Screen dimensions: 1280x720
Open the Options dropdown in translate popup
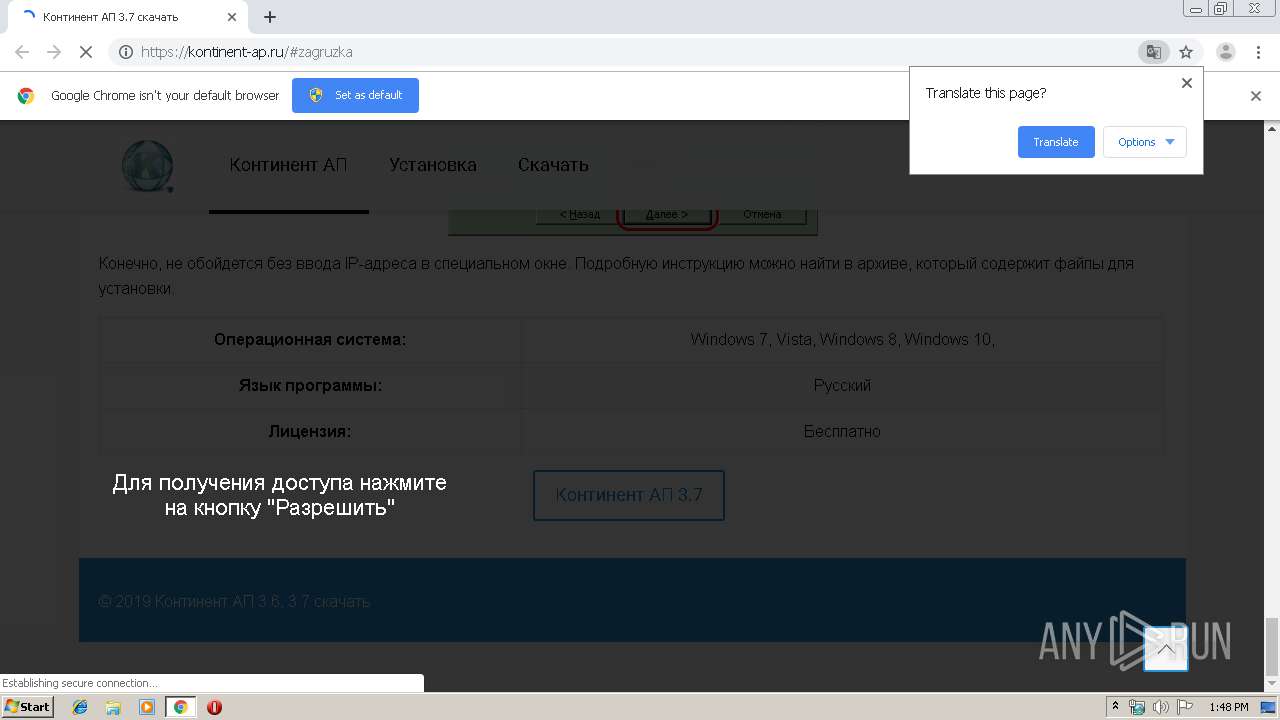[1145, 142]
